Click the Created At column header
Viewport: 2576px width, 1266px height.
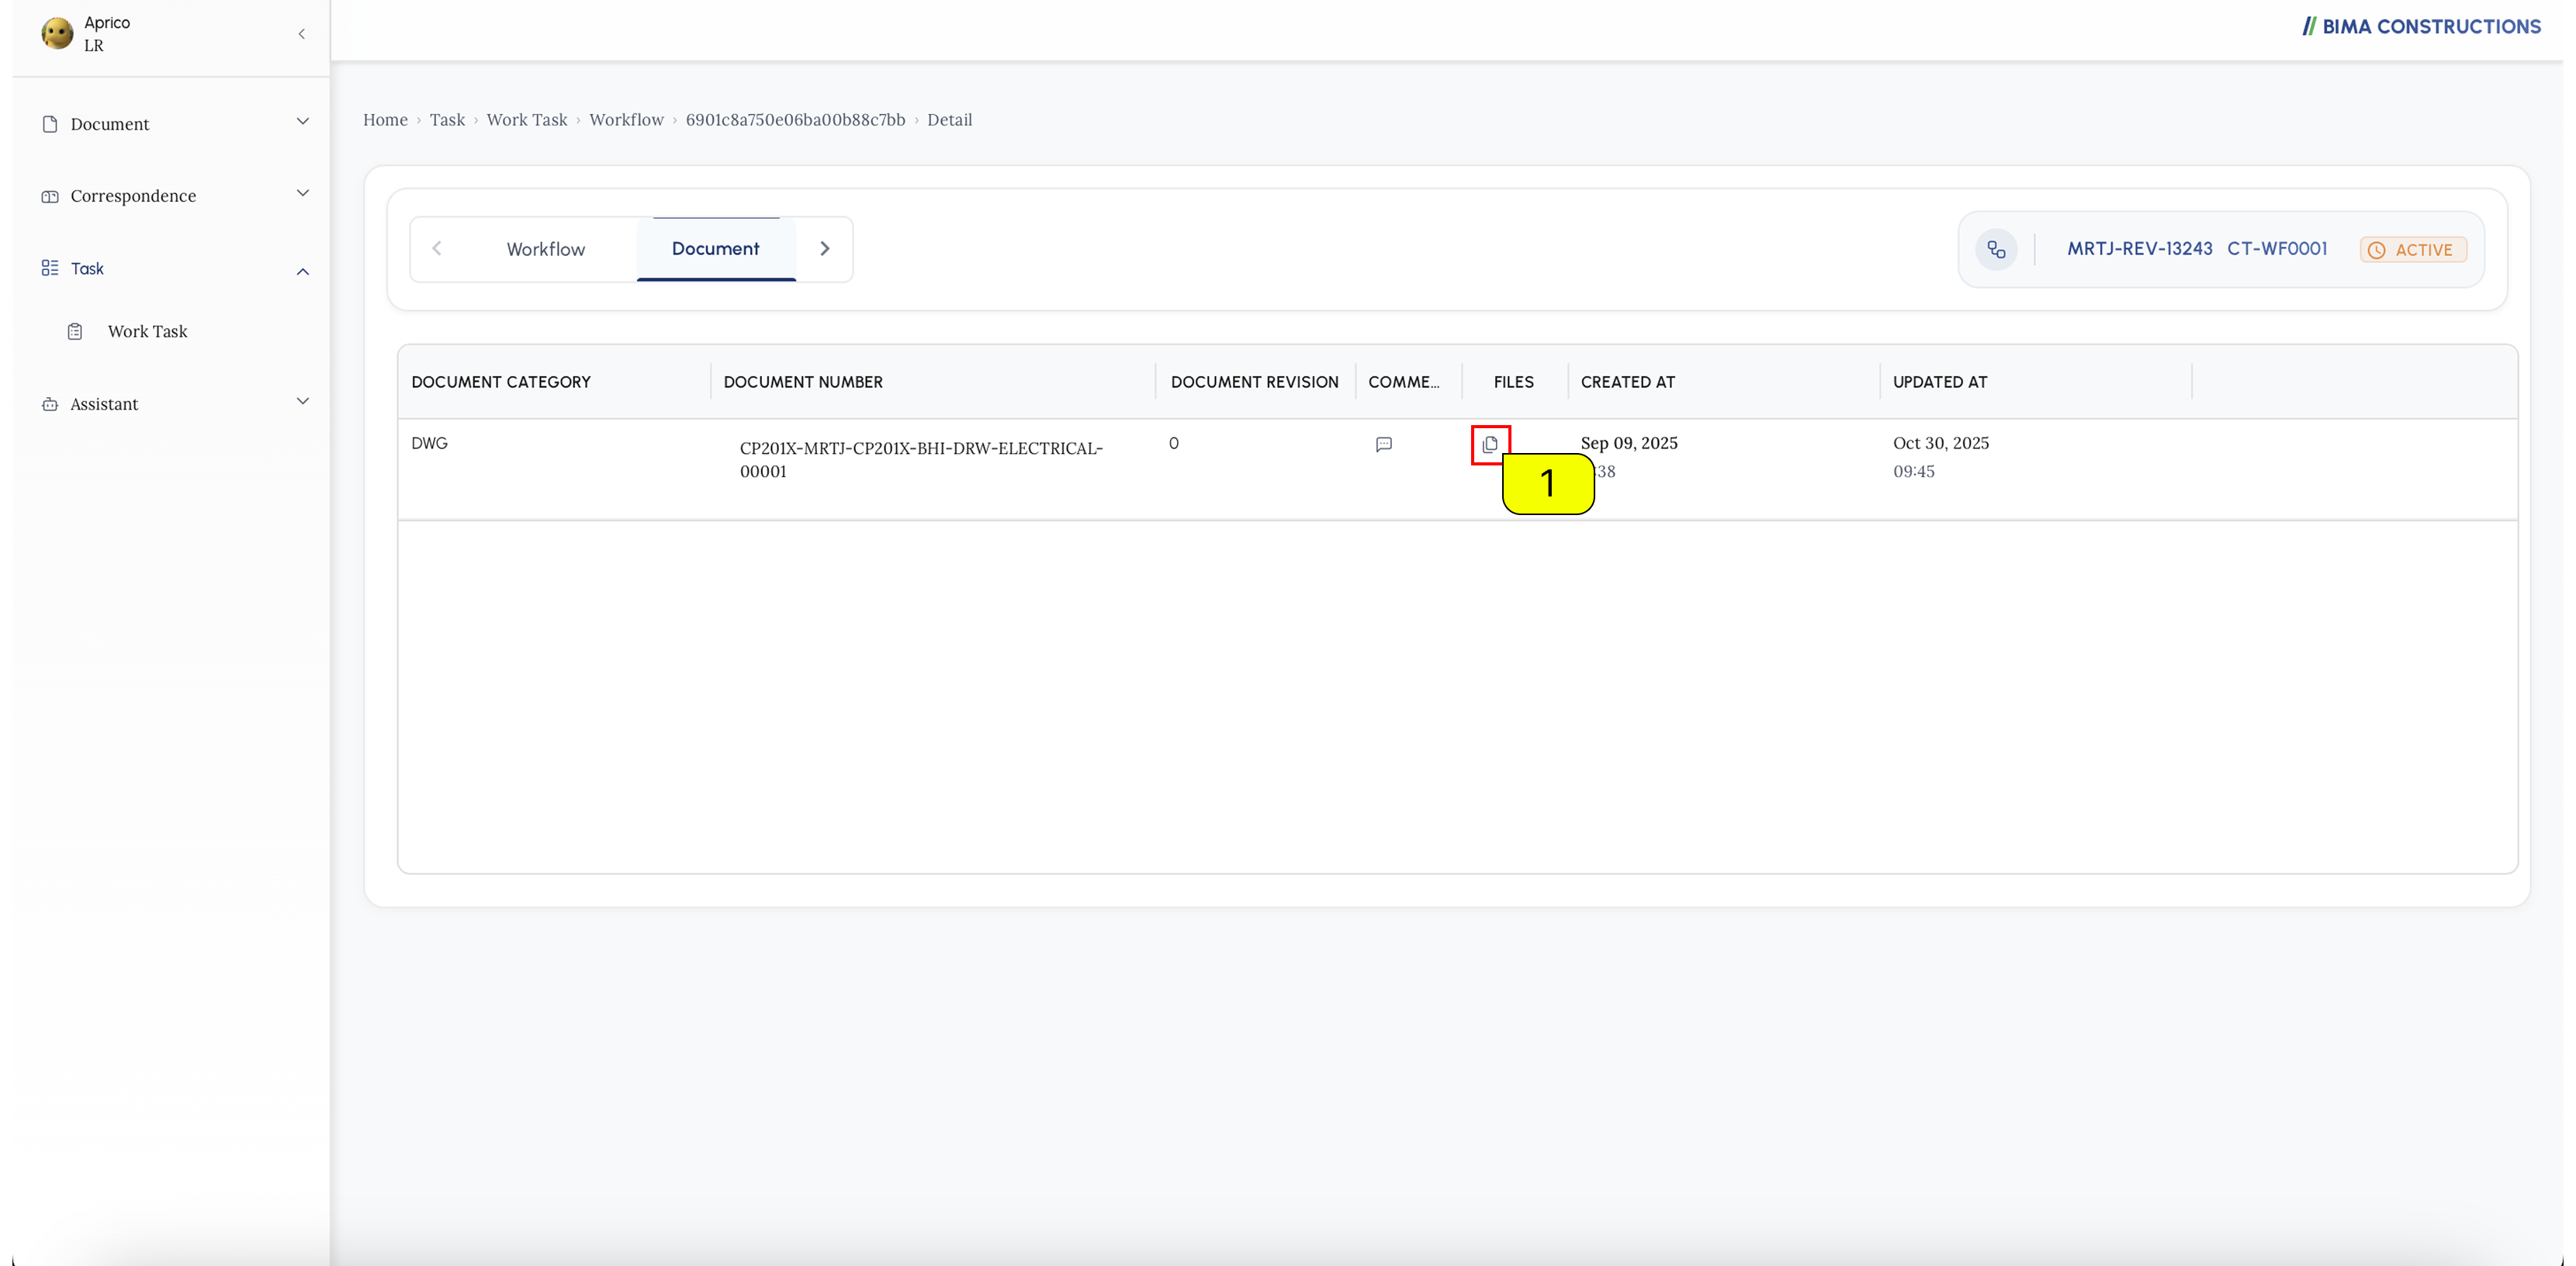tap(1628, 382)
